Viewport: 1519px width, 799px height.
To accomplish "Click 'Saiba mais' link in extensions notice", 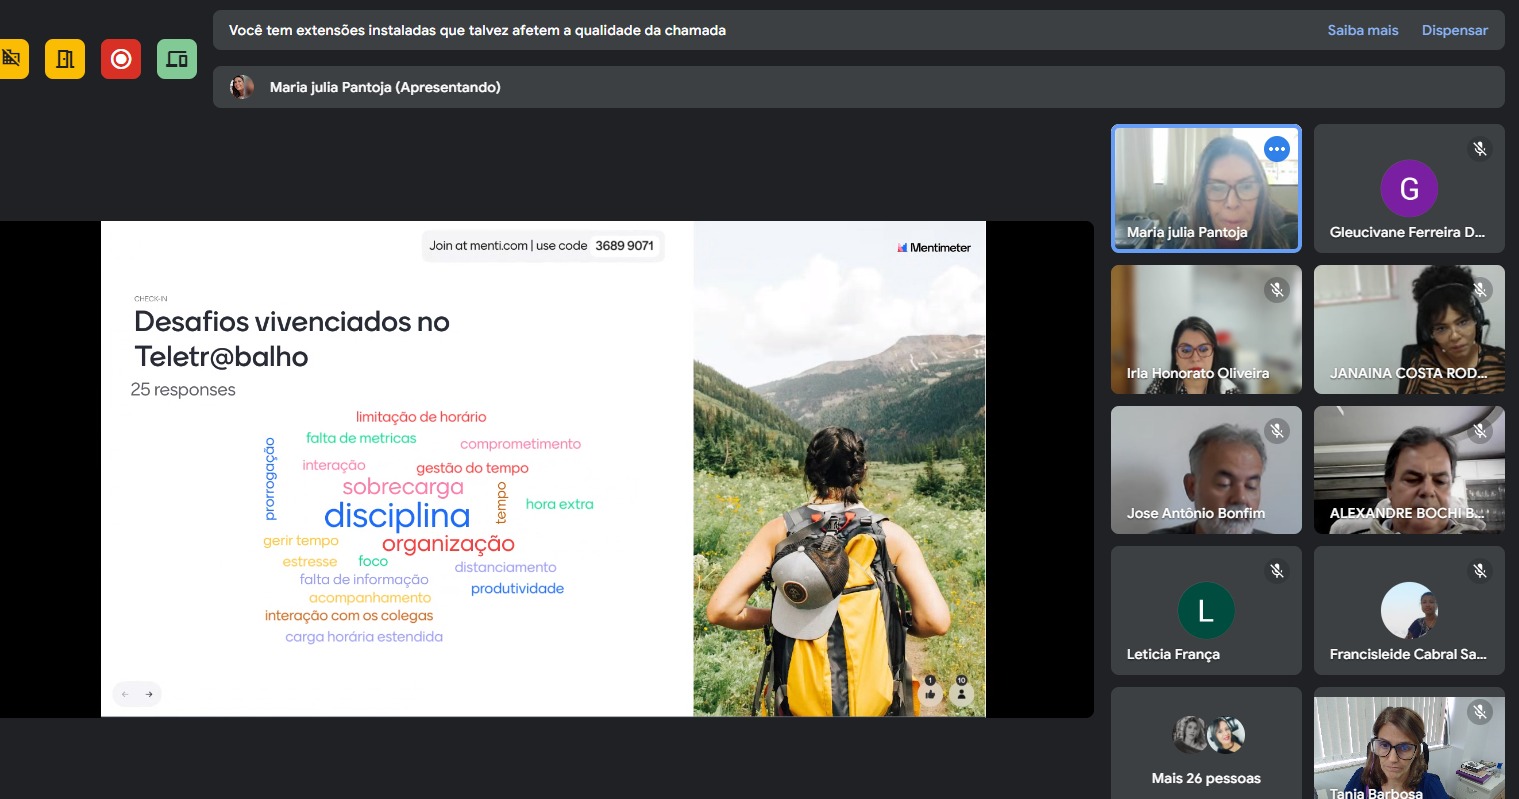I will point(1362,30).
